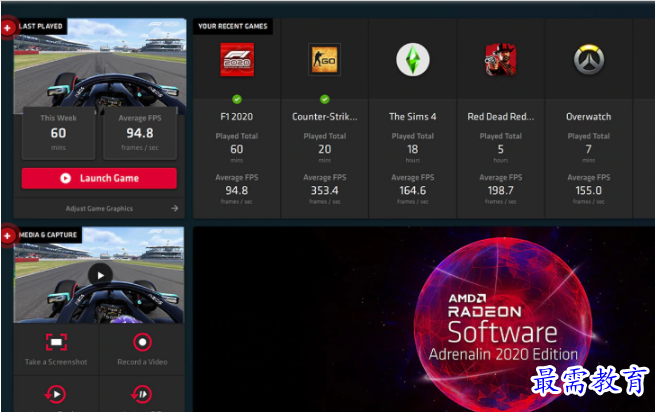Click the This Week 60 mins tile

pyautogui.click(x=58, y=133)
